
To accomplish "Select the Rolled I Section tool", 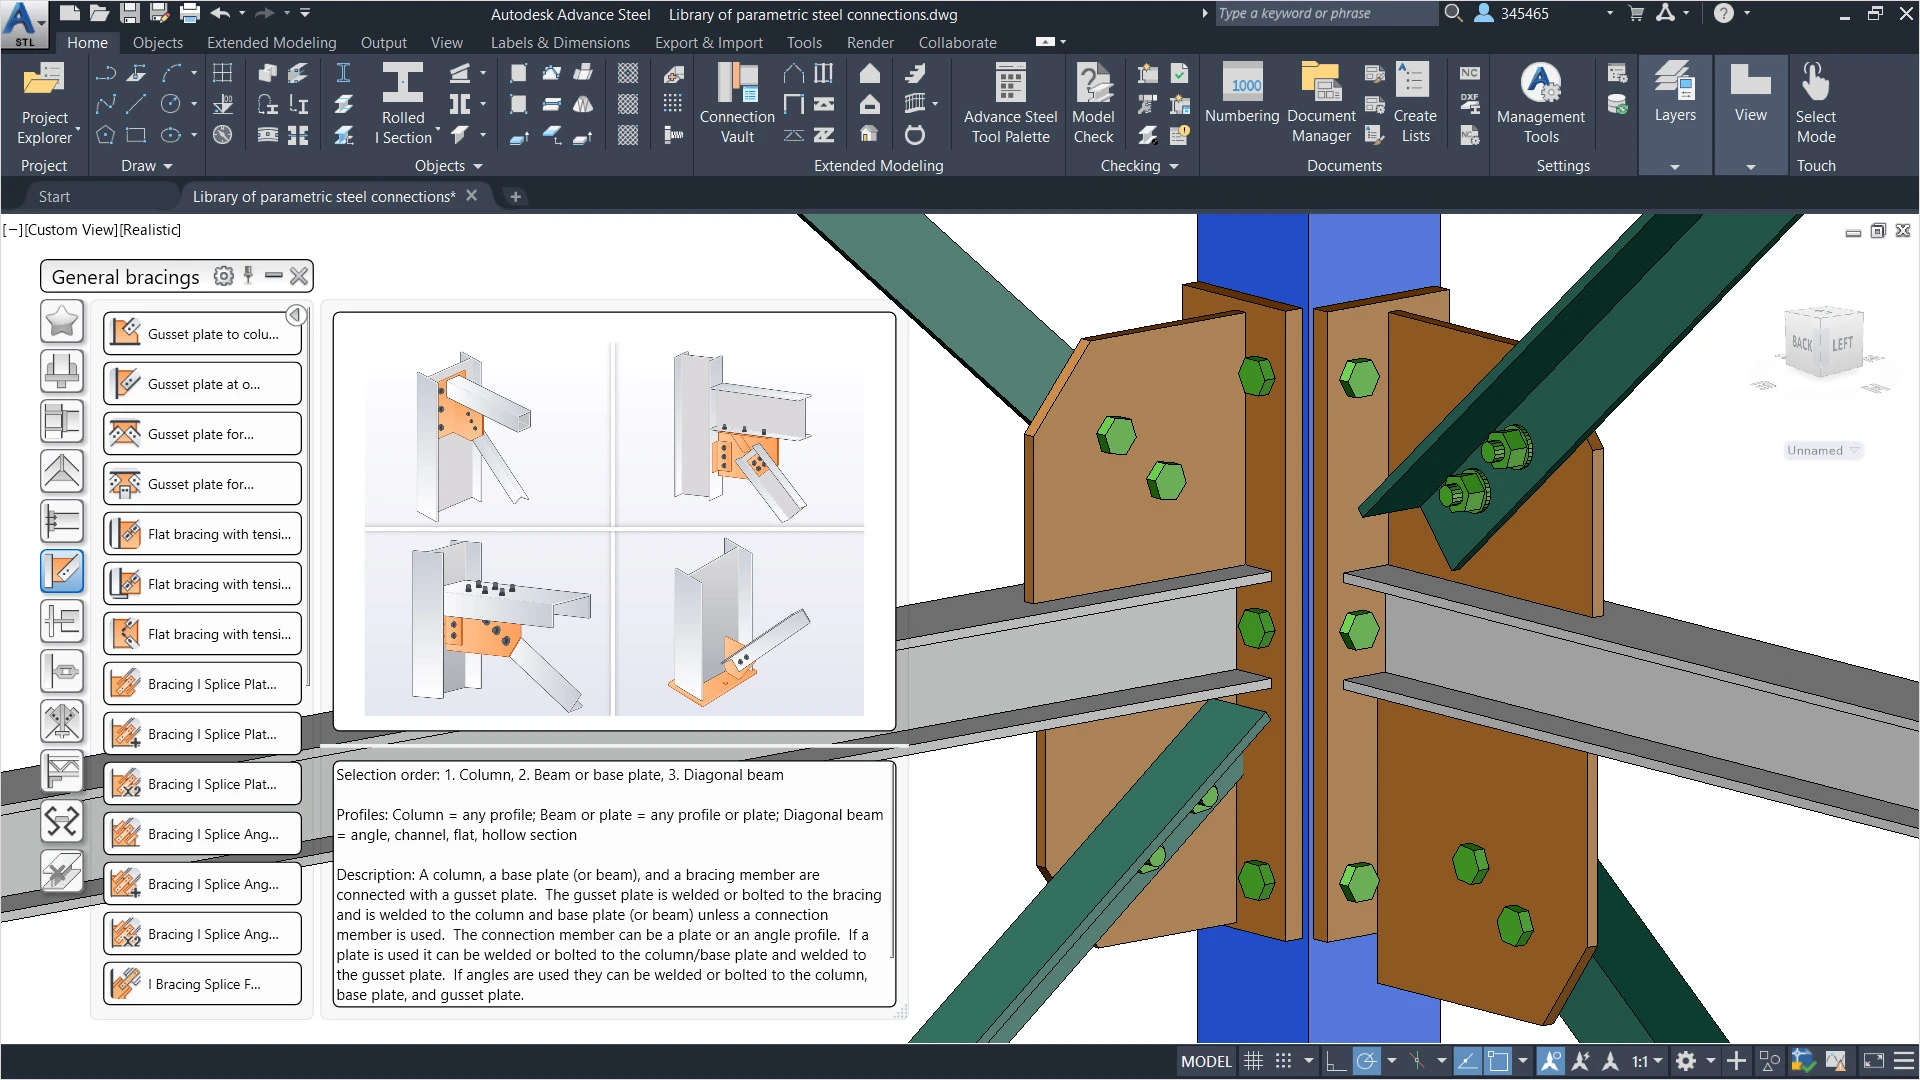I will (x=403, y=100).
